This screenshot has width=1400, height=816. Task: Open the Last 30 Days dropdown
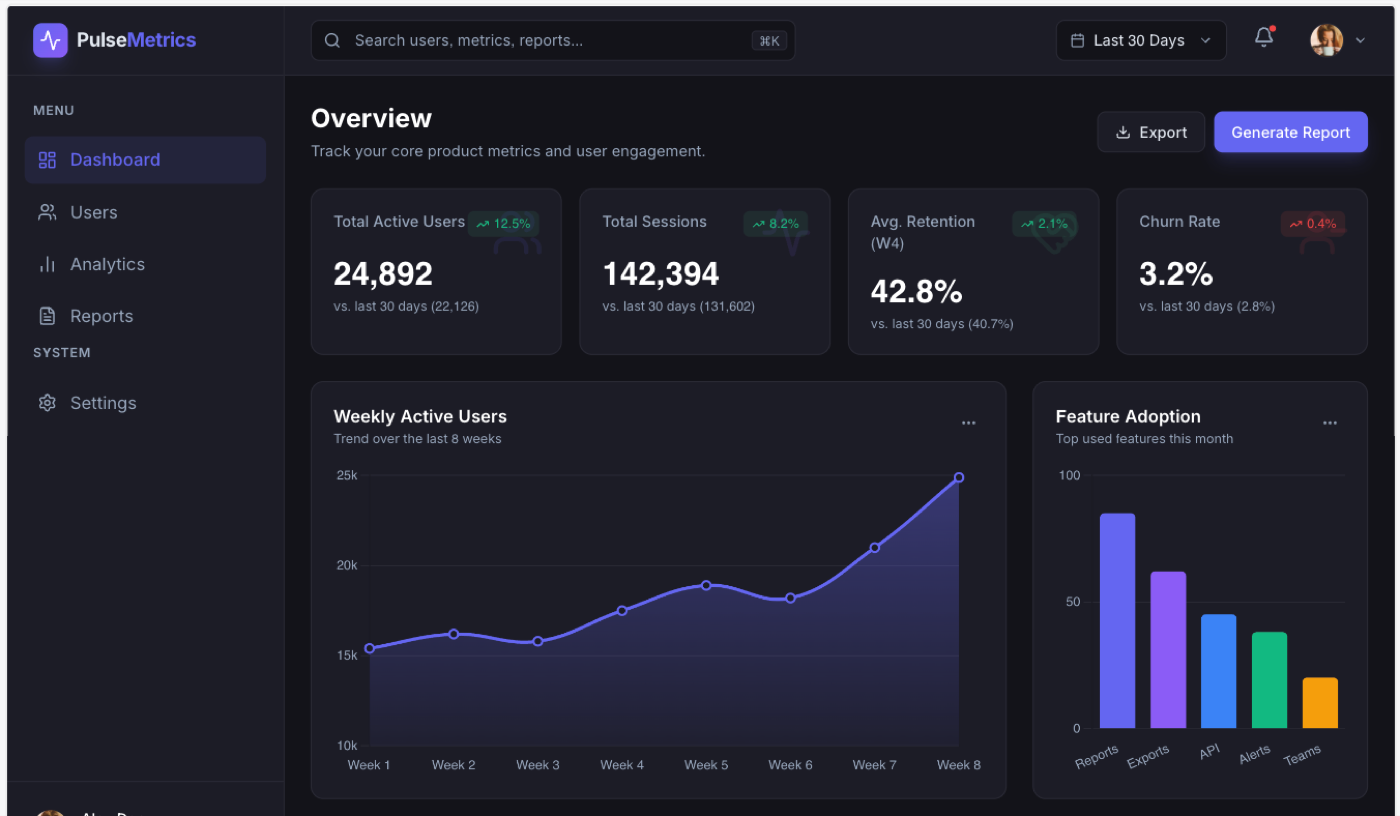(1141, 41)
